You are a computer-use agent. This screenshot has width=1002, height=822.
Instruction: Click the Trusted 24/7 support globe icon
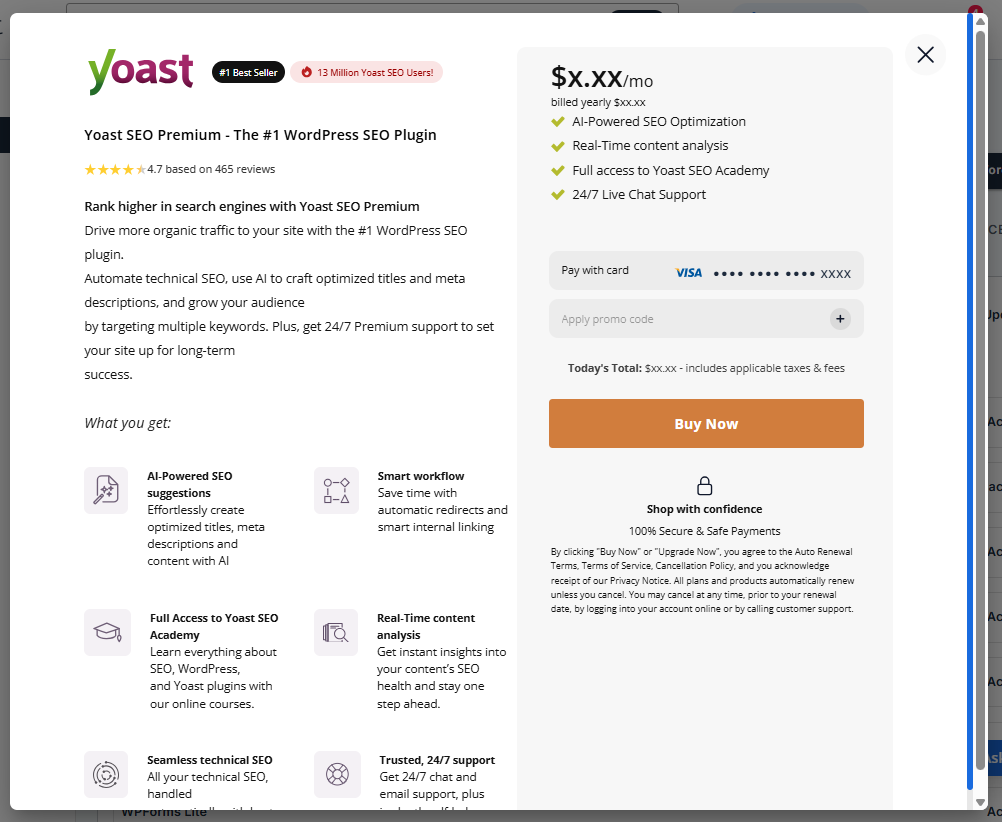coord(336,774)
